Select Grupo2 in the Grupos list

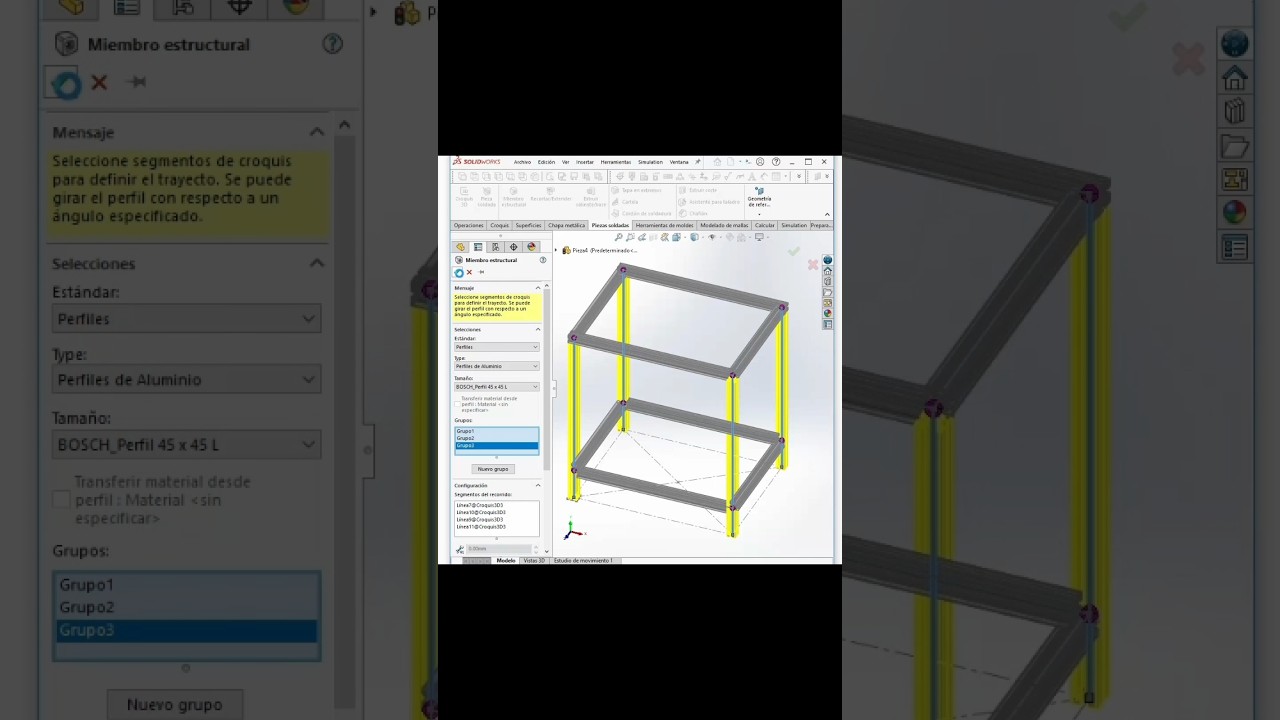497,438
